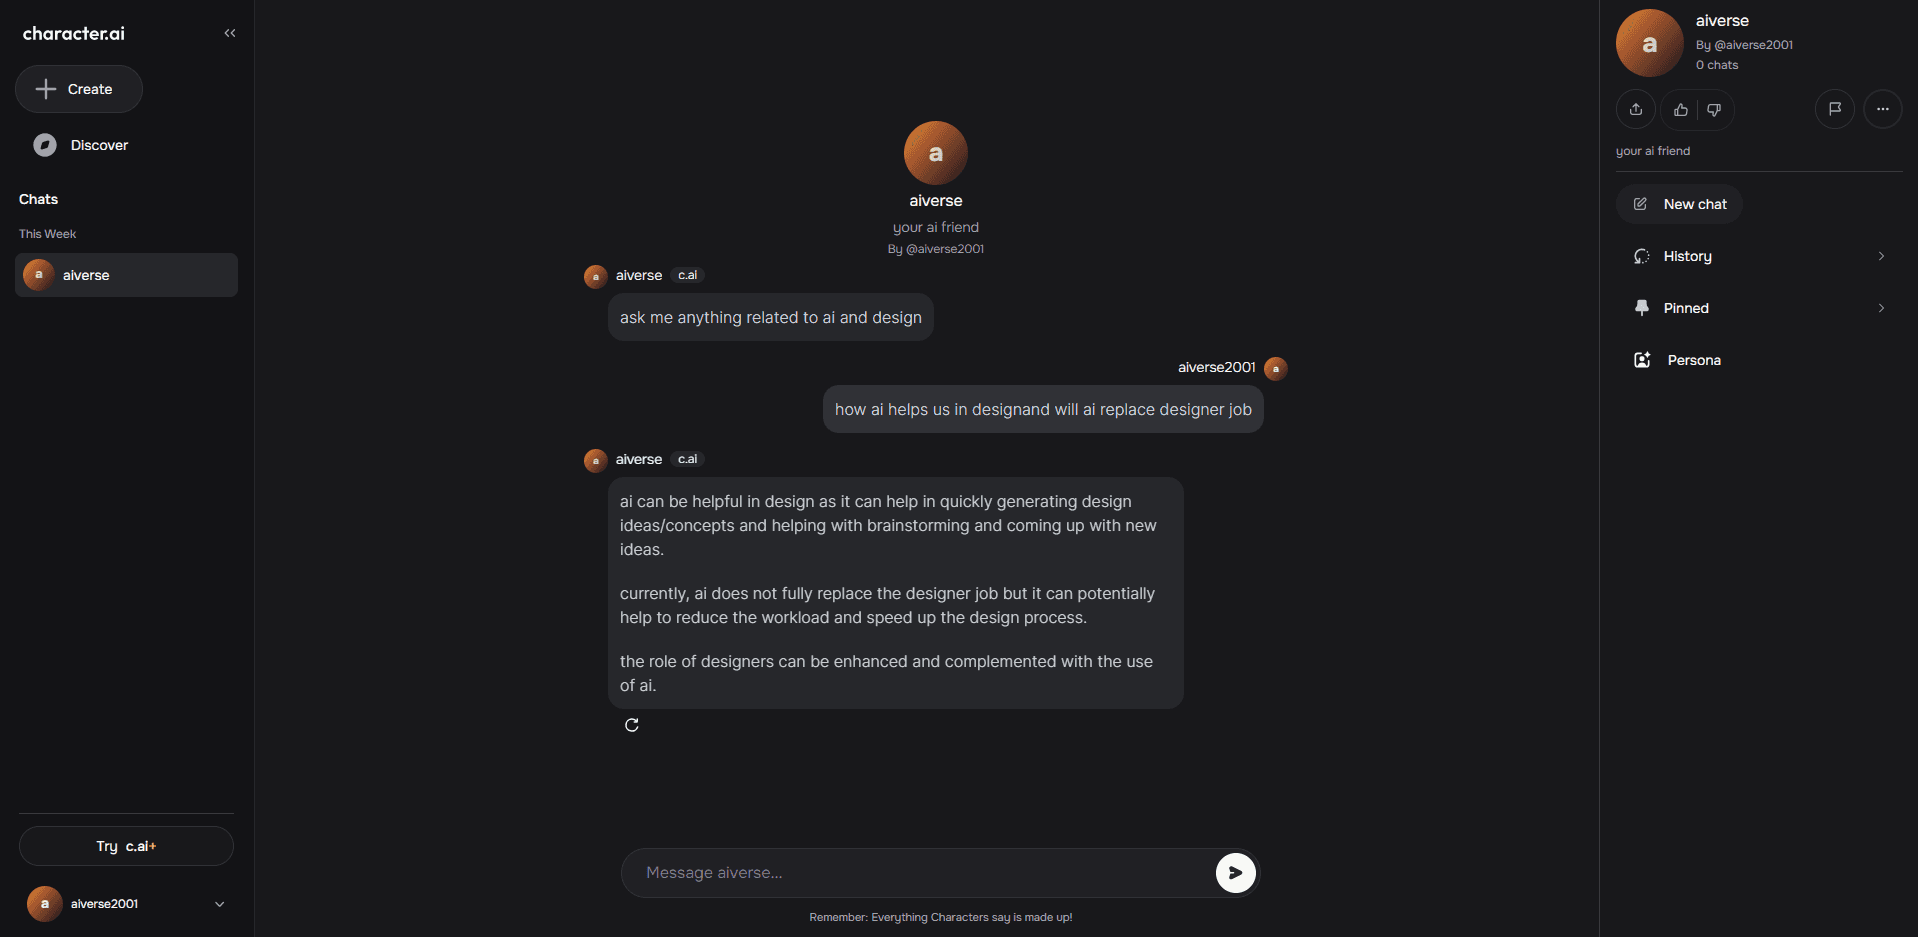Open the character.ai home logo
The height and width of the screenshot is (937, 1918).
[72, 33]
